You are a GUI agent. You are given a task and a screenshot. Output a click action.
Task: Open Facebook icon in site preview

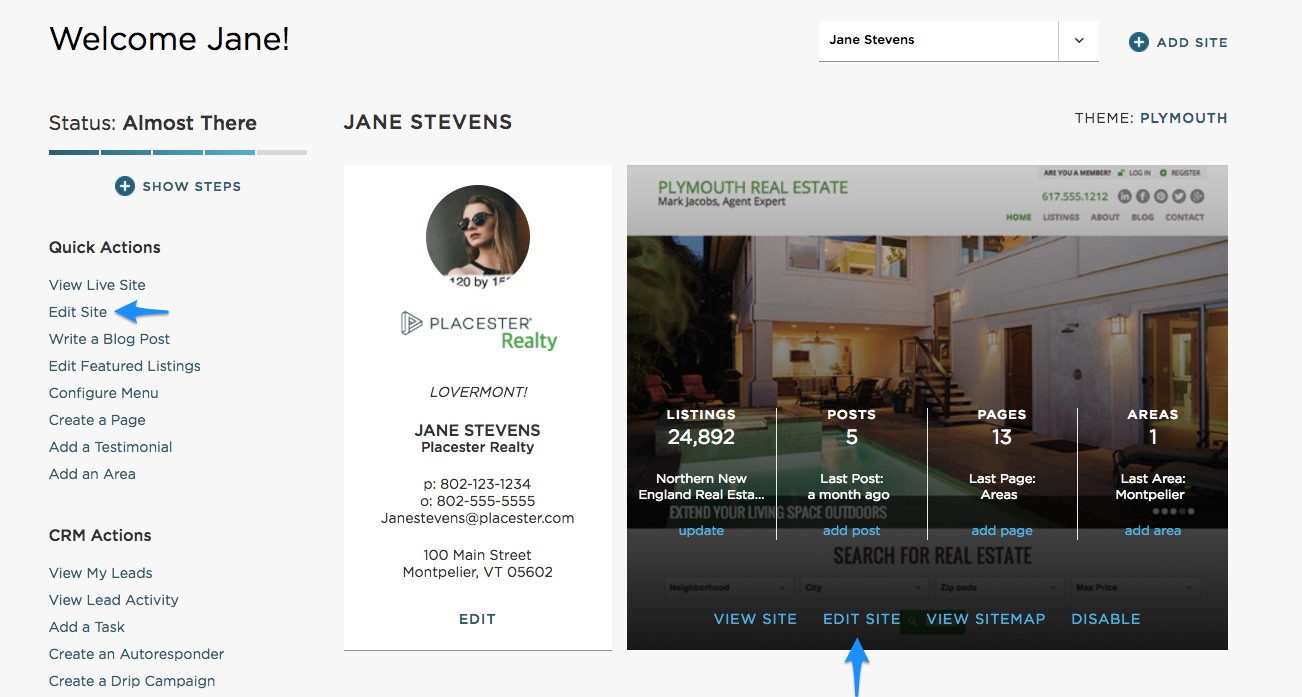1143,196
